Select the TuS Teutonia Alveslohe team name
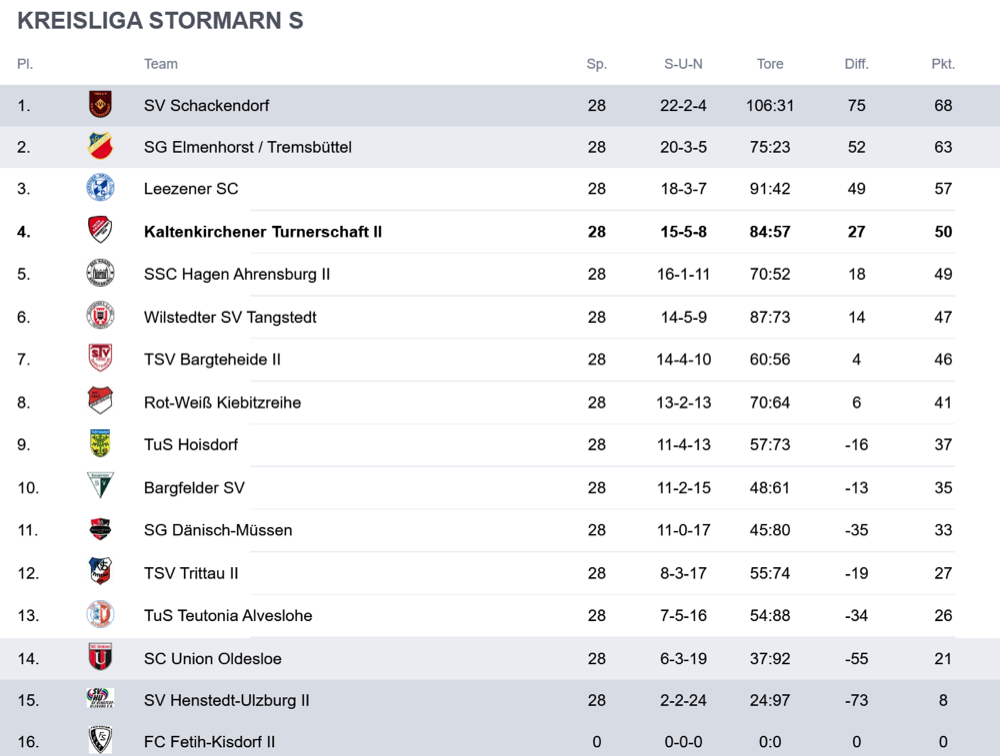This screenshot has width=1000, height=756. coord(228,615)
